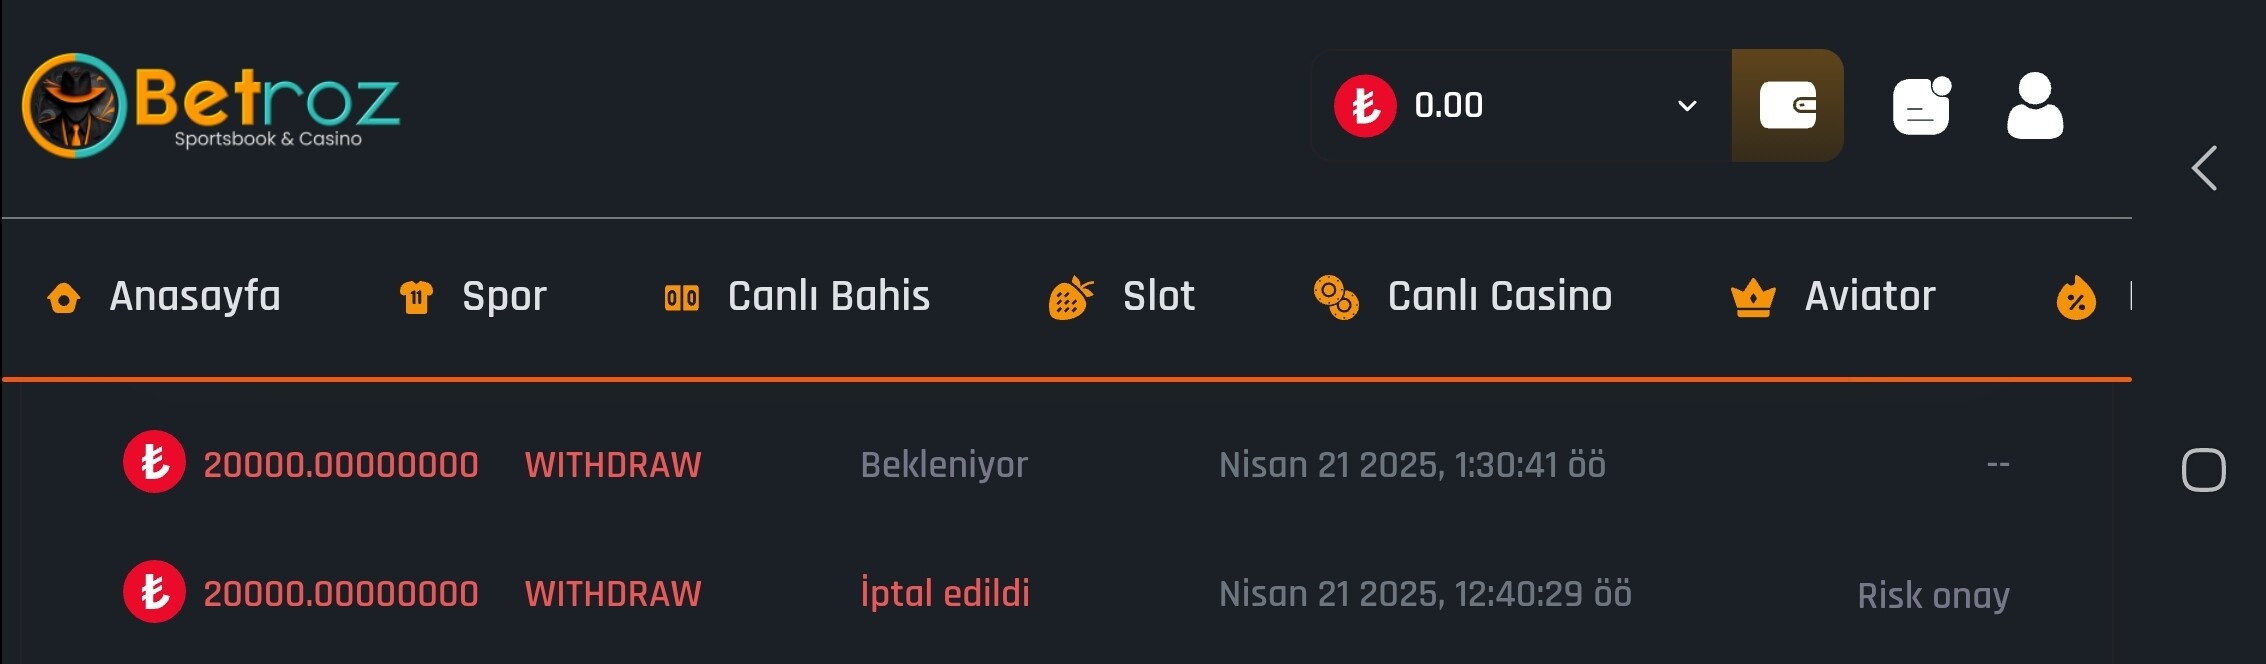Click the left chevron arrow

pyautogui.click(x=2205, y=167)
